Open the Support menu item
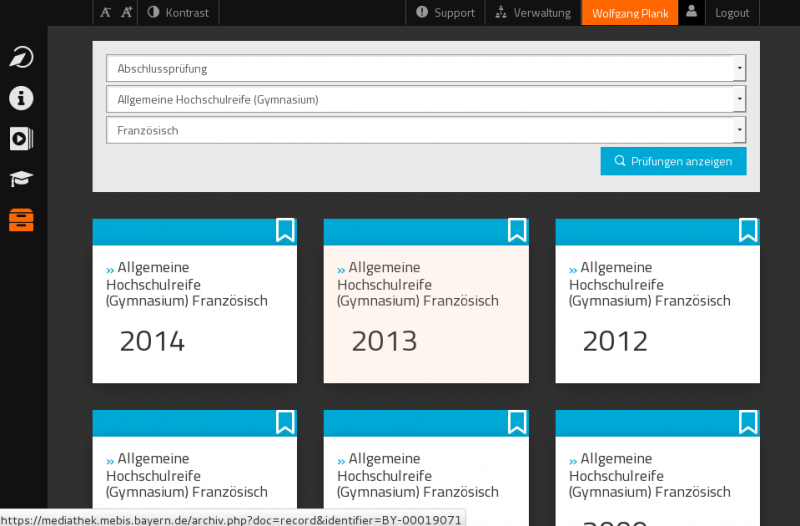Image resolution: width=800 pixels, height=526 pixels. coord(445,13)
